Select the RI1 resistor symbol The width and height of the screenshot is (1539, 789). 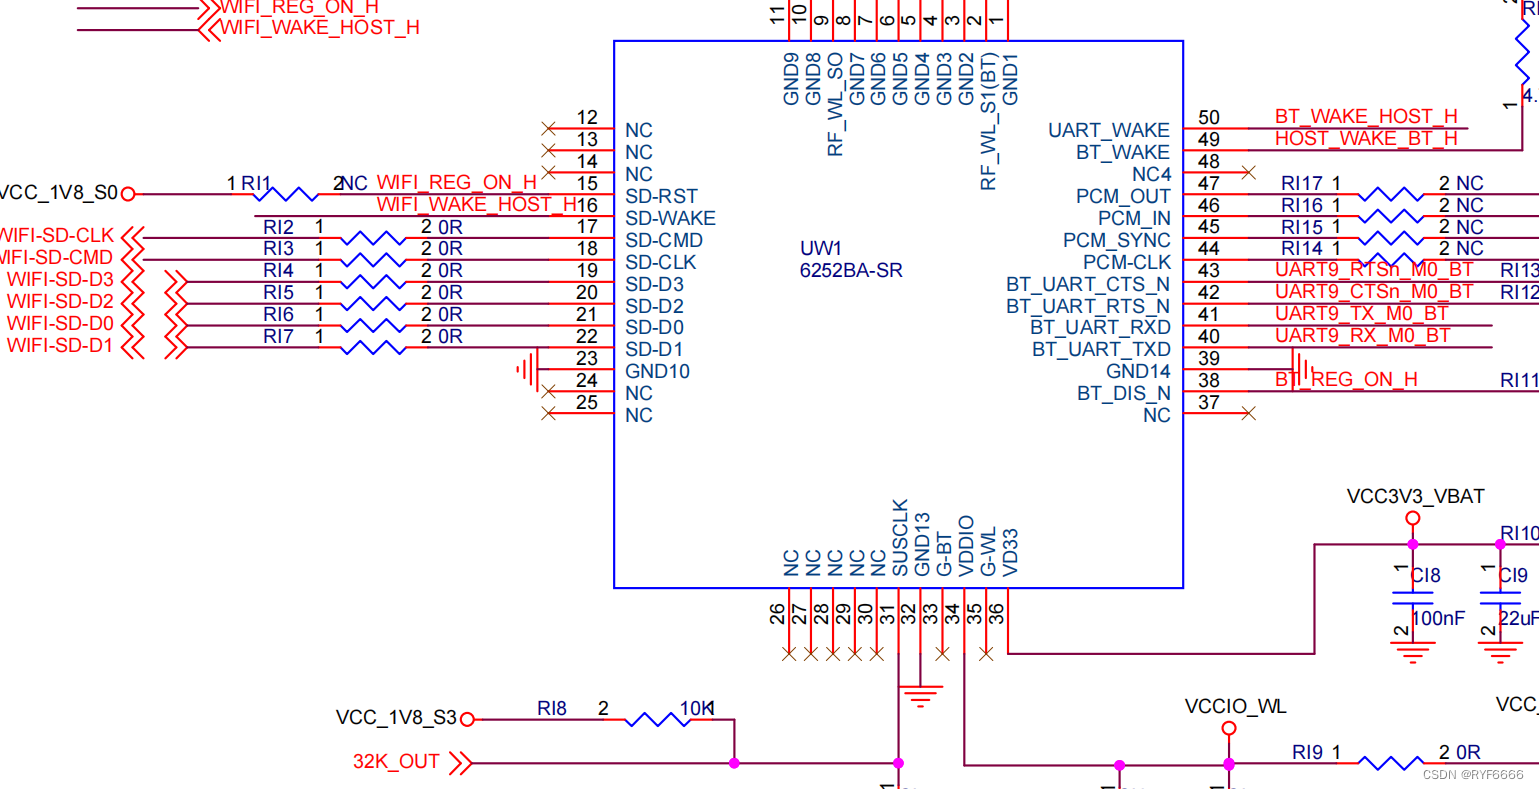point(285,194)
